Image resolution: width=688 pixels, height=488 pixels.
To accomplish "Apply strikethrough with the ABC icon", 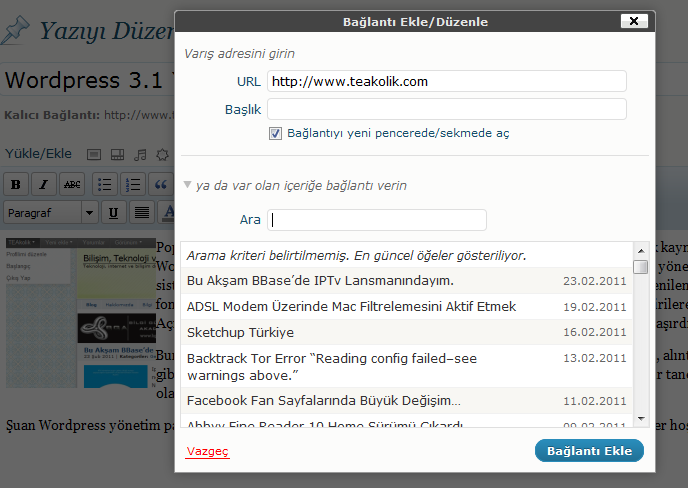I will pos(72,184).
